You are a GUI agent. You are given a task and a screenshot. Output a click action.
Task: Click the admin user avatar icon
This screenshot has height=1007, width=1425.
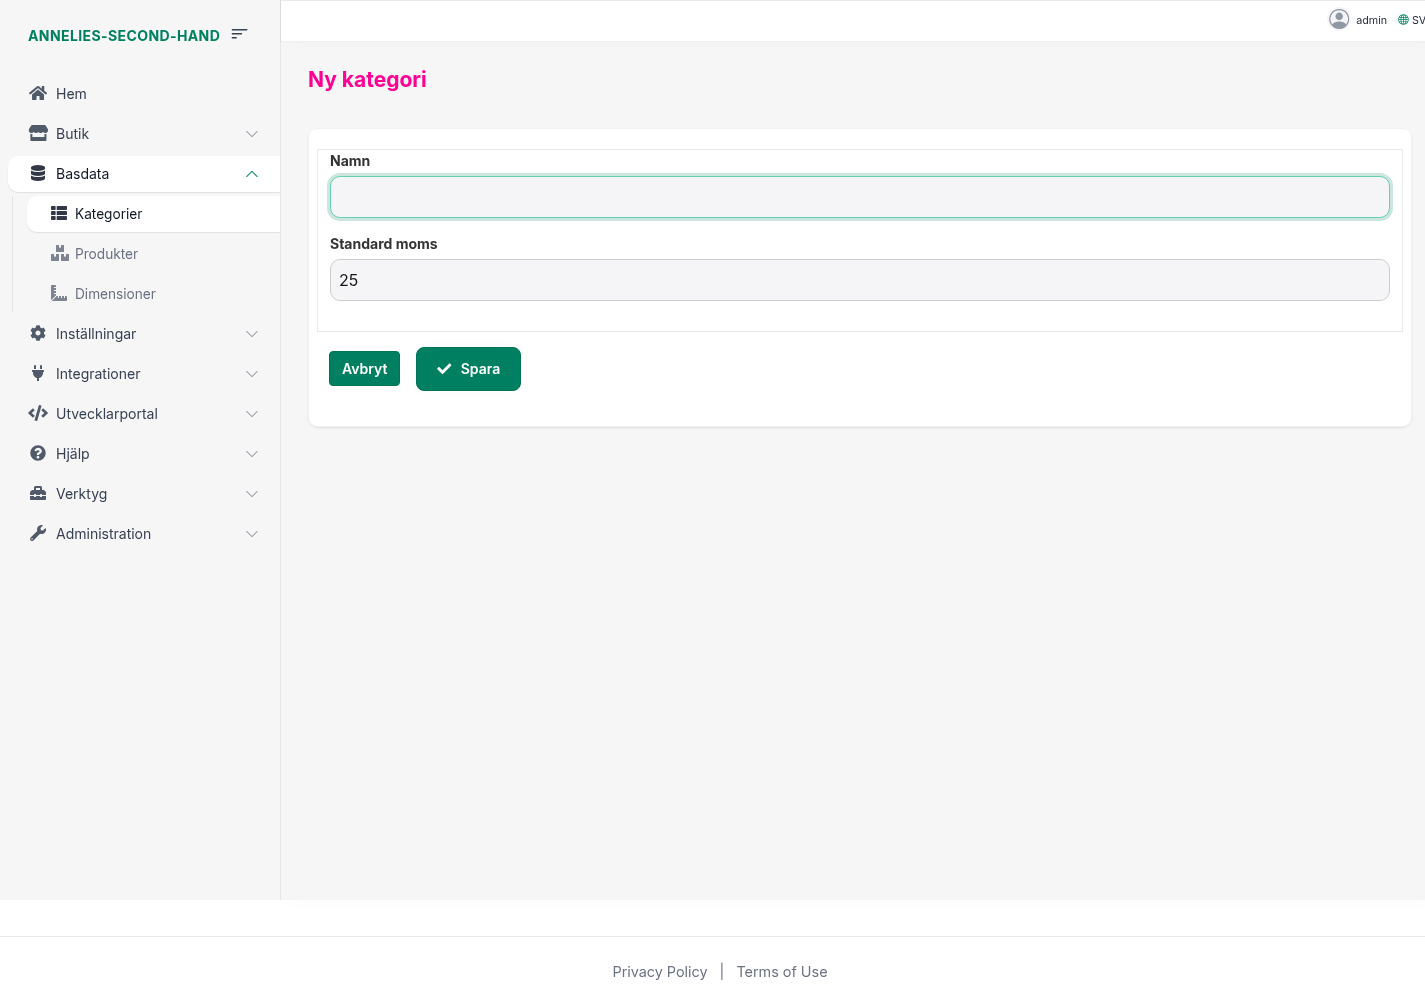pos(1338,19)
